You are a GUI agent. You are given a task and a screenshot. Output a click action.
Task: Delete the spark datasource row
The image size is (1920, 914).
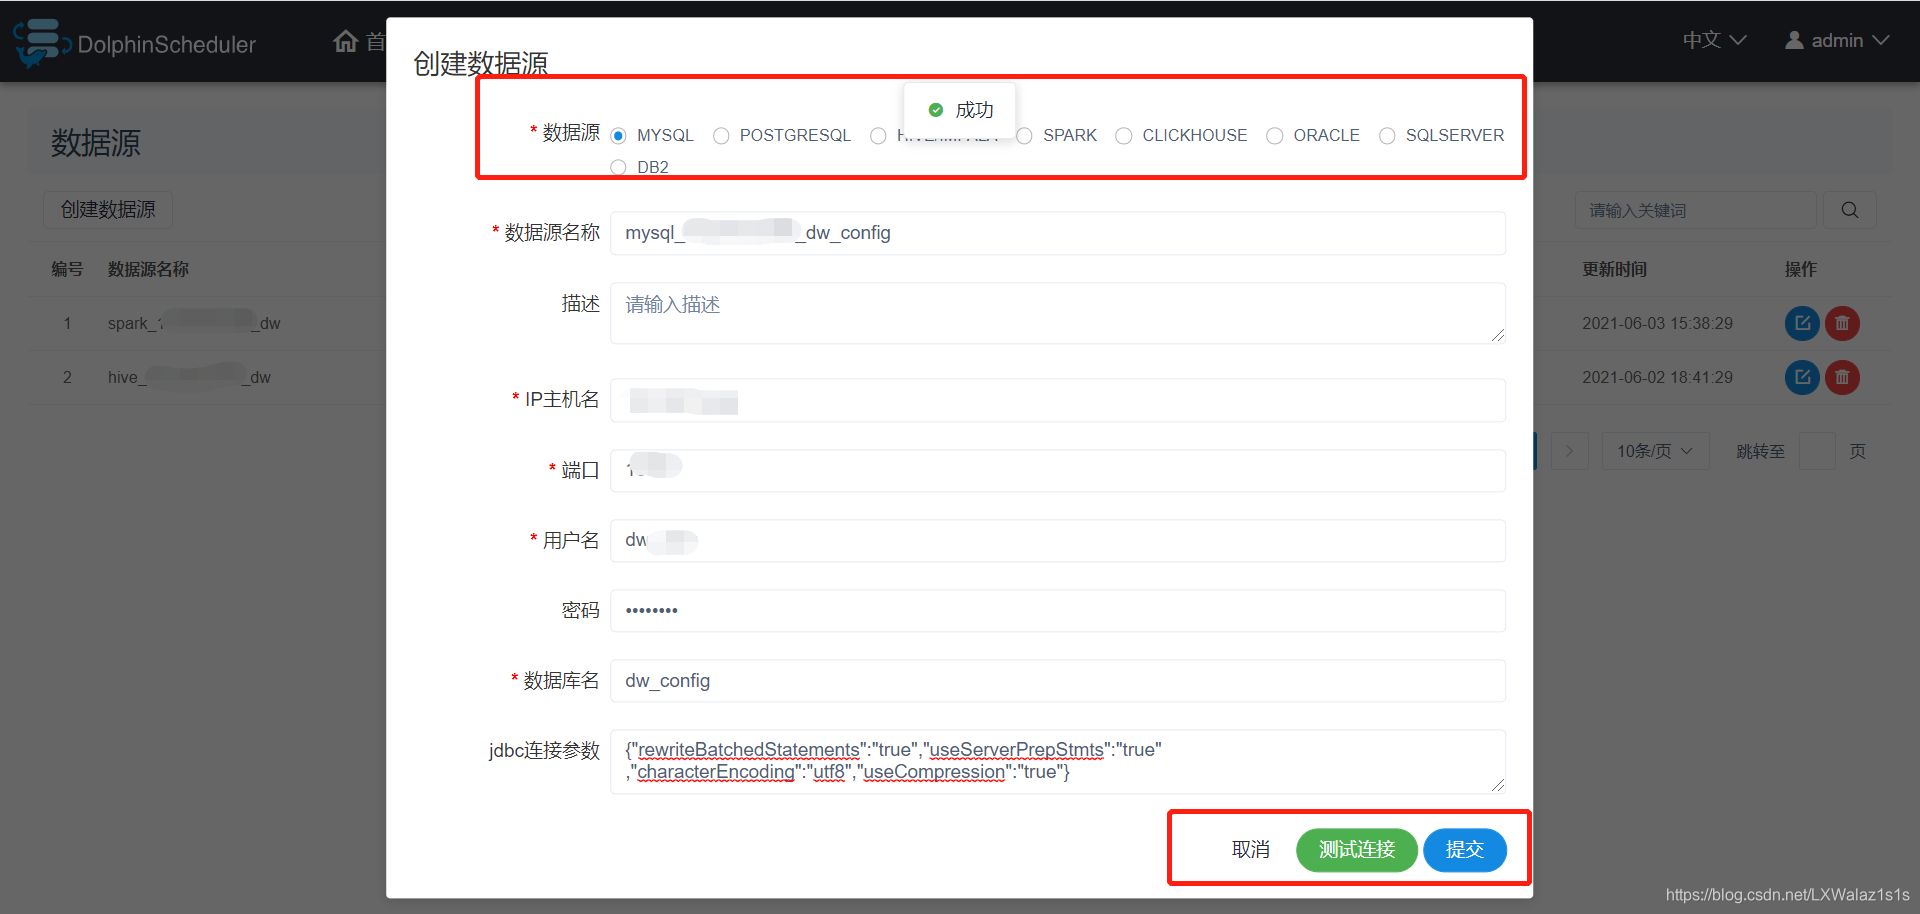click(x=1842, y=323)
